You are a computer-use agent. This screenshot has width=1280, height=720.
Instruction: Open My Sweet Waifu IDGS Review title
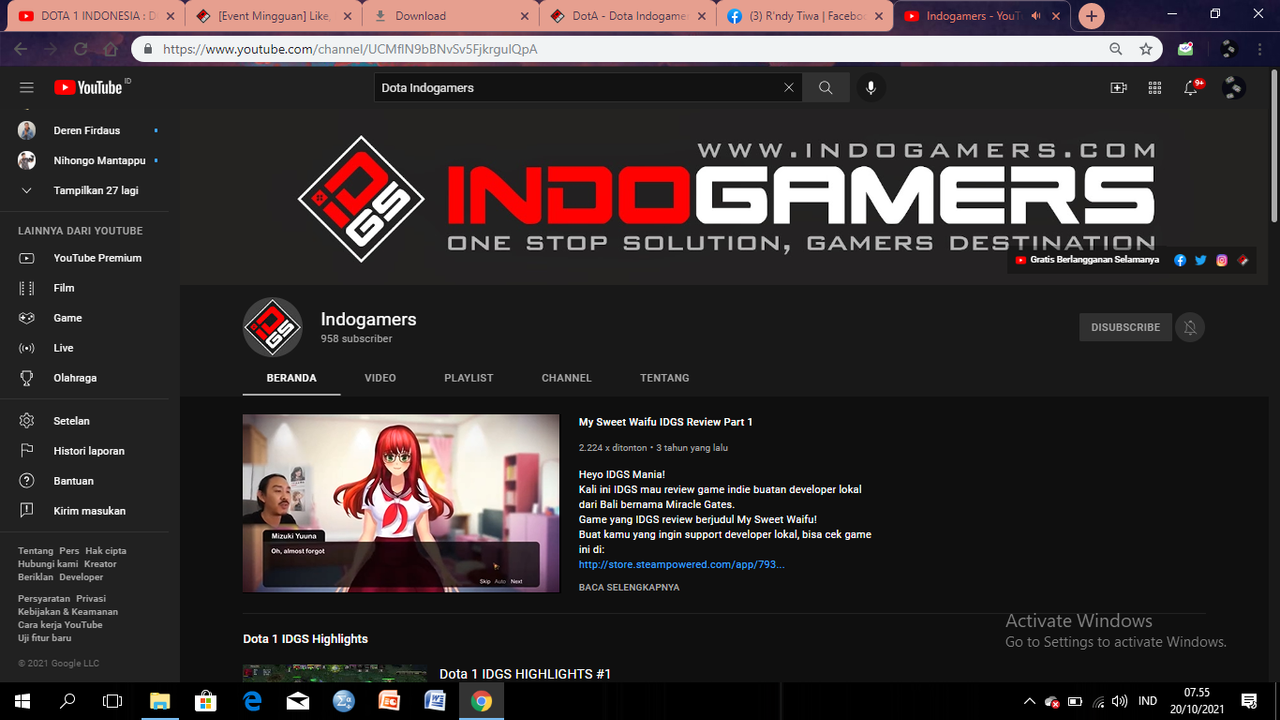point(666,422)
